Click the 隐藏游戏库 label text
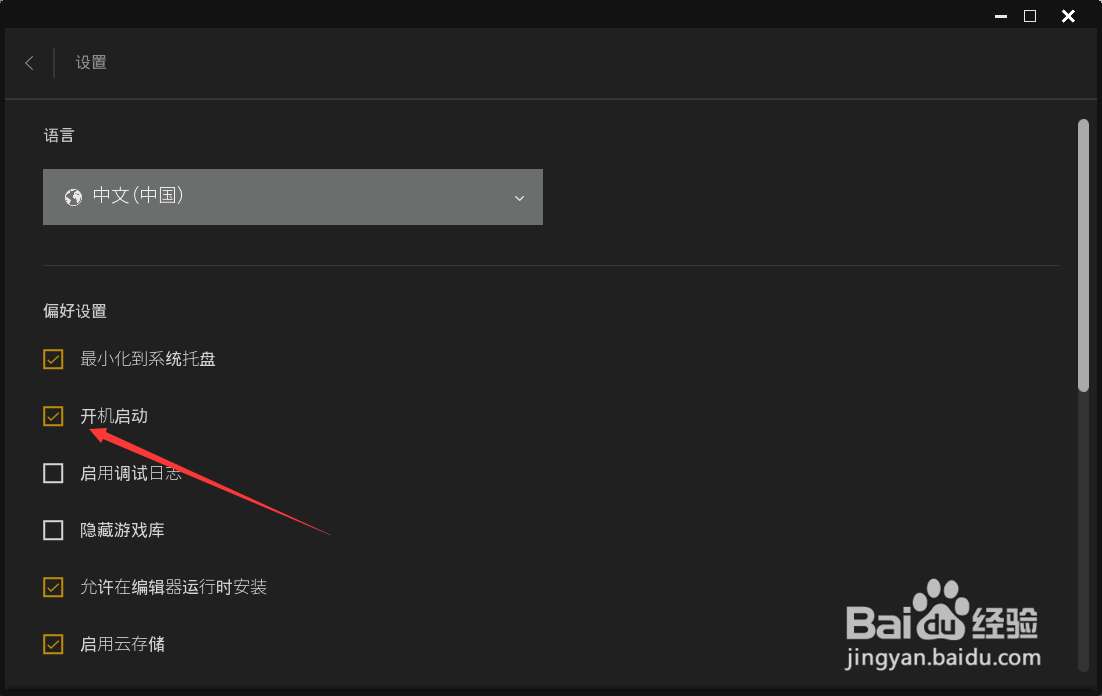The image size is (1102, 696). coord(122,530)
